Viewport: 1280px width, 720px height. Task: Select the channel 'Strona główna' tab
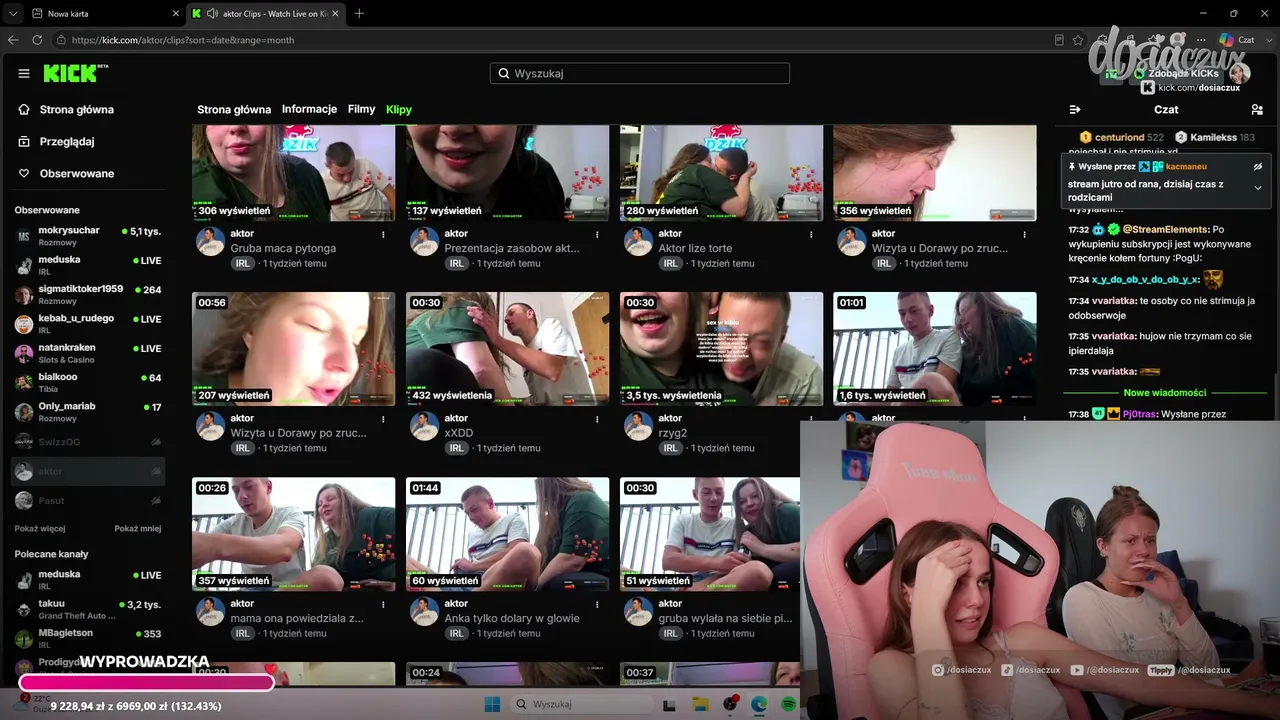tap(234, 109)
